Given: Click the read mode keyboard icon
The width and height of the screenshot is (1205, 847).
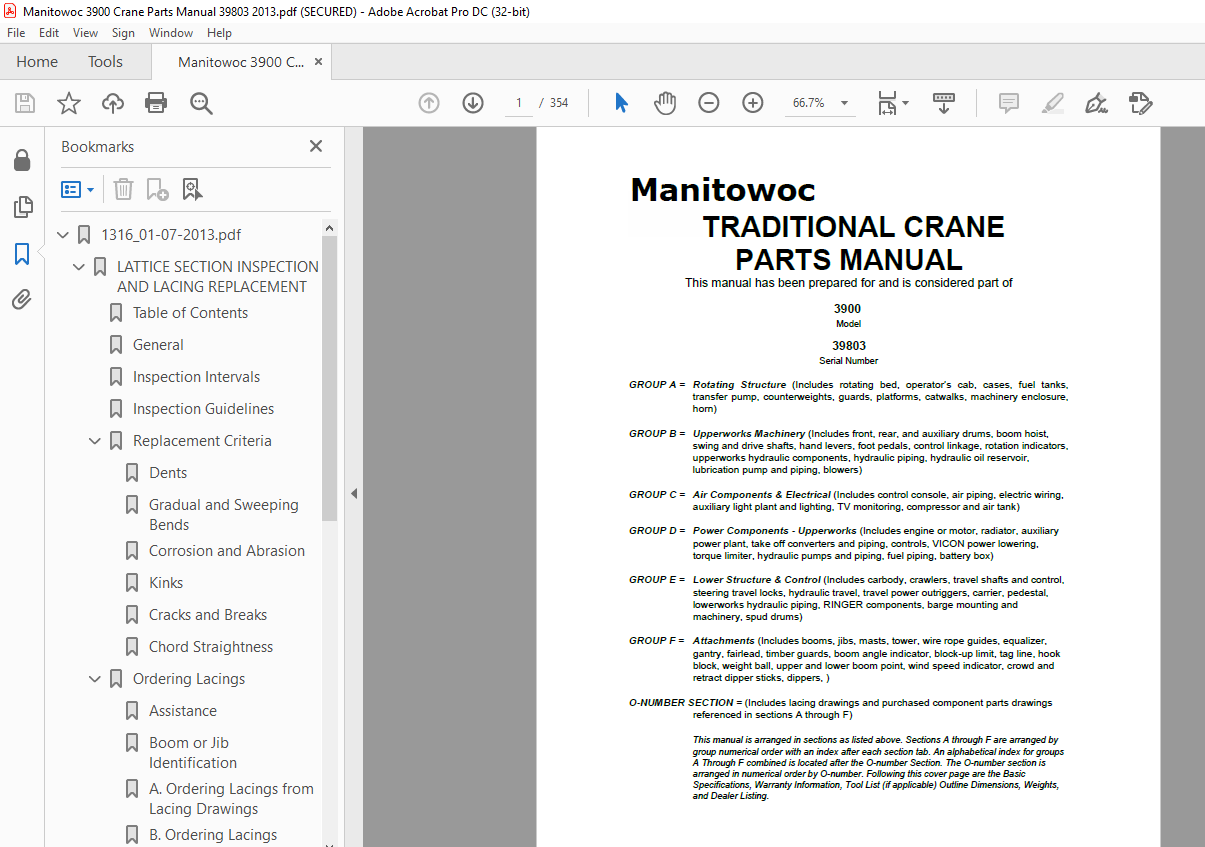Looking at the screenshot, I should pos(944,103).
